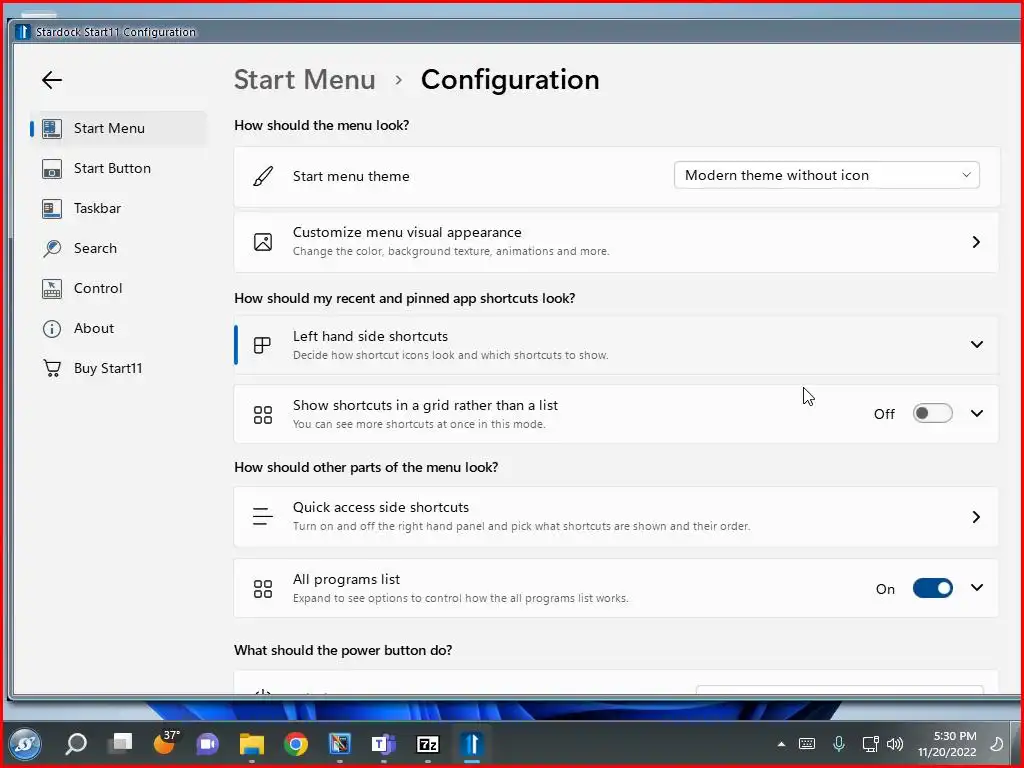Open Customize menu visual appearance
This screenshot has width=1024, height=768.
point(616,242)
